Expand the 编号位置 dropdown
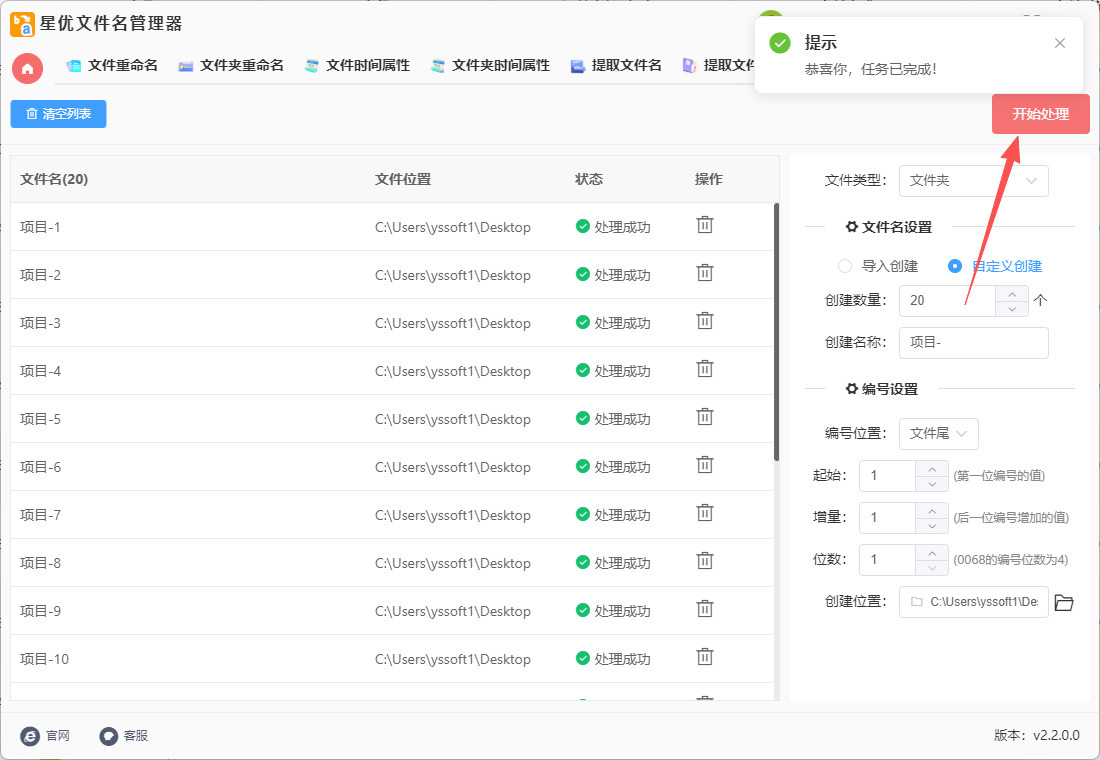Viewport: 1100px width, 760px height. (x=938, y=434)
